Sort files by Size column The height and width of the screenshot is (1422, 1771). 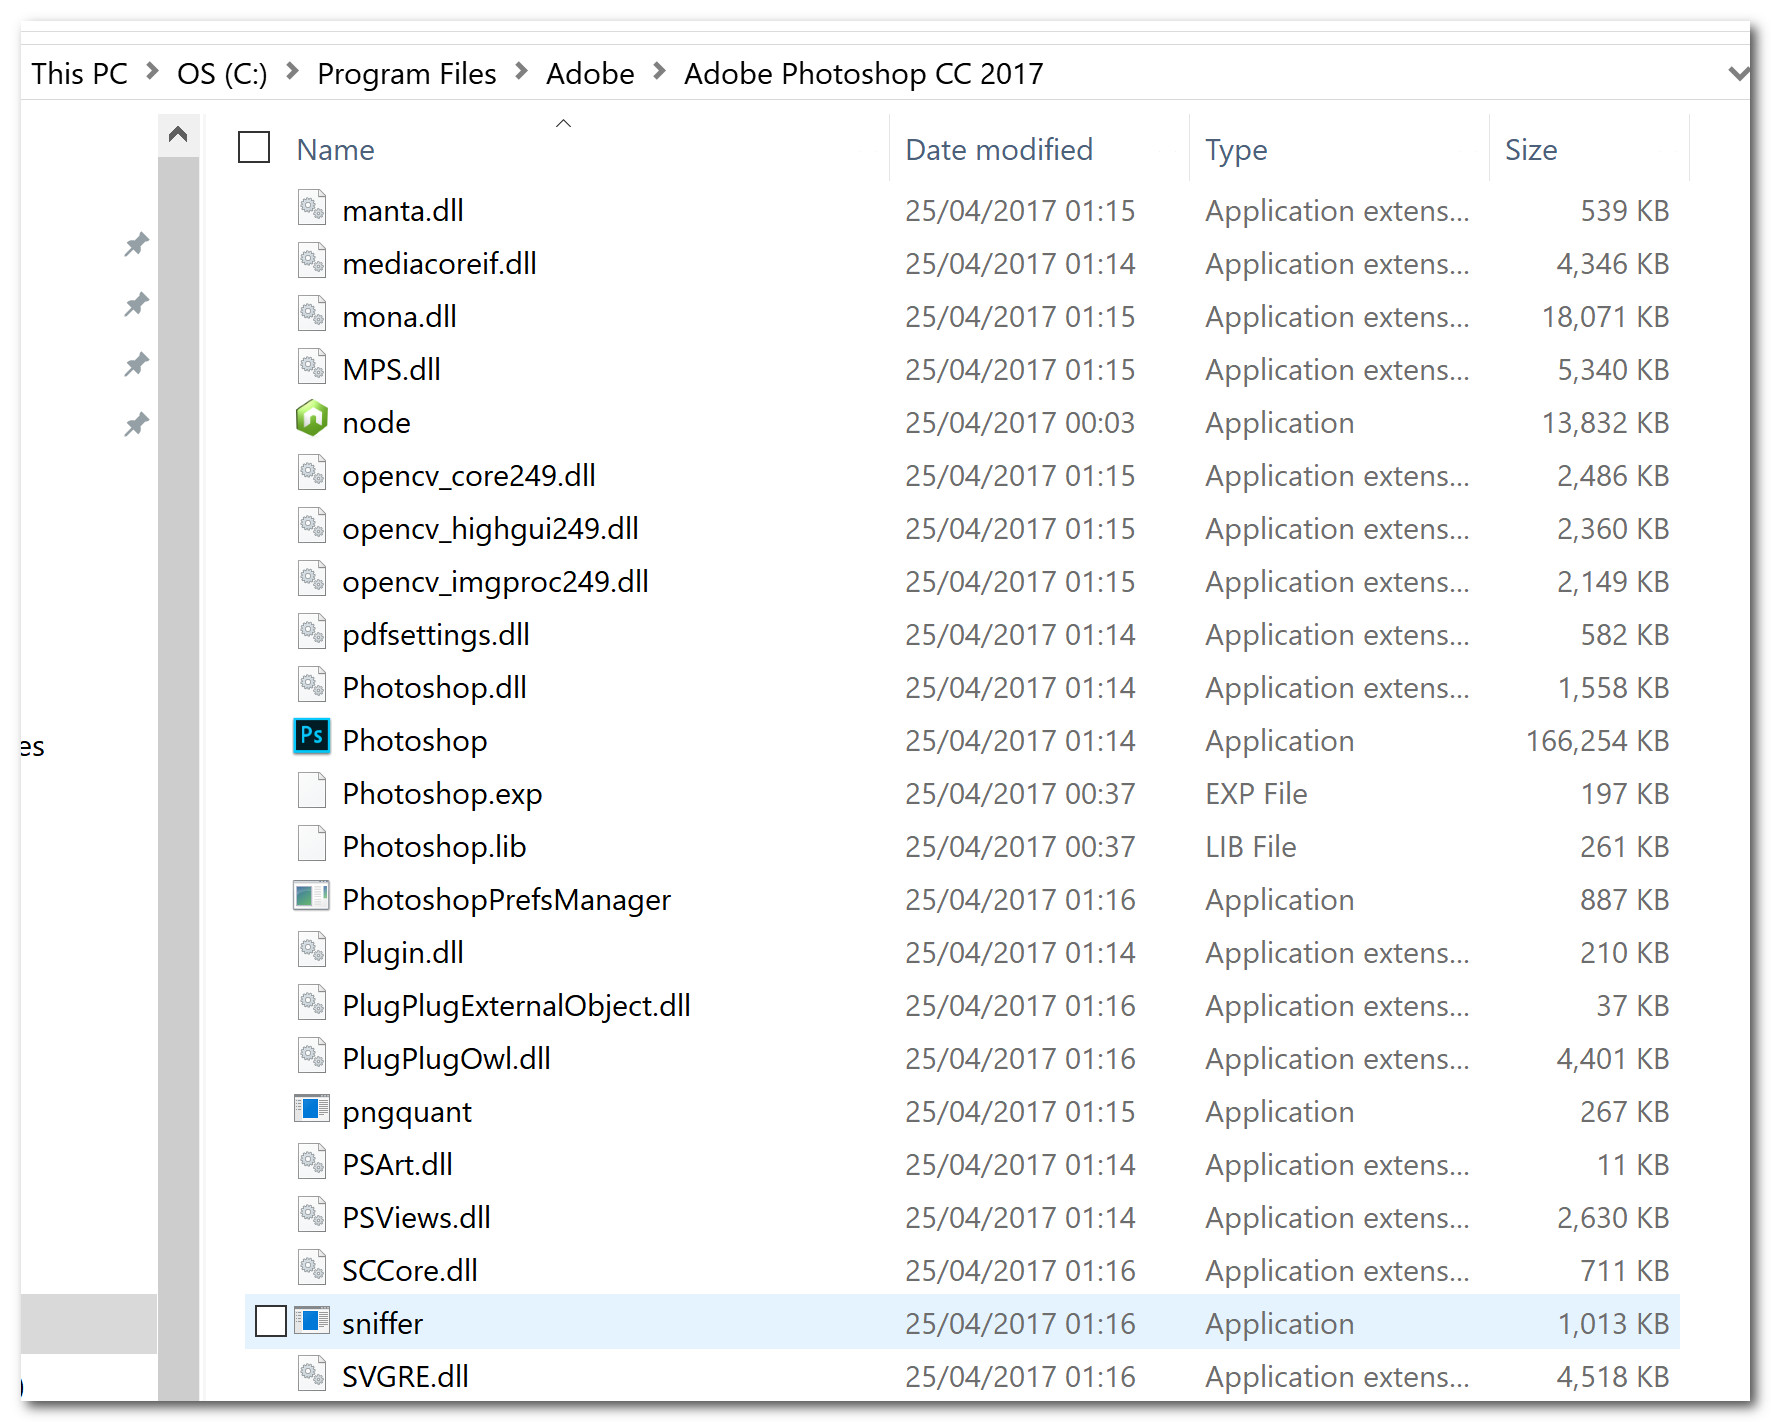pos(1531,150)
